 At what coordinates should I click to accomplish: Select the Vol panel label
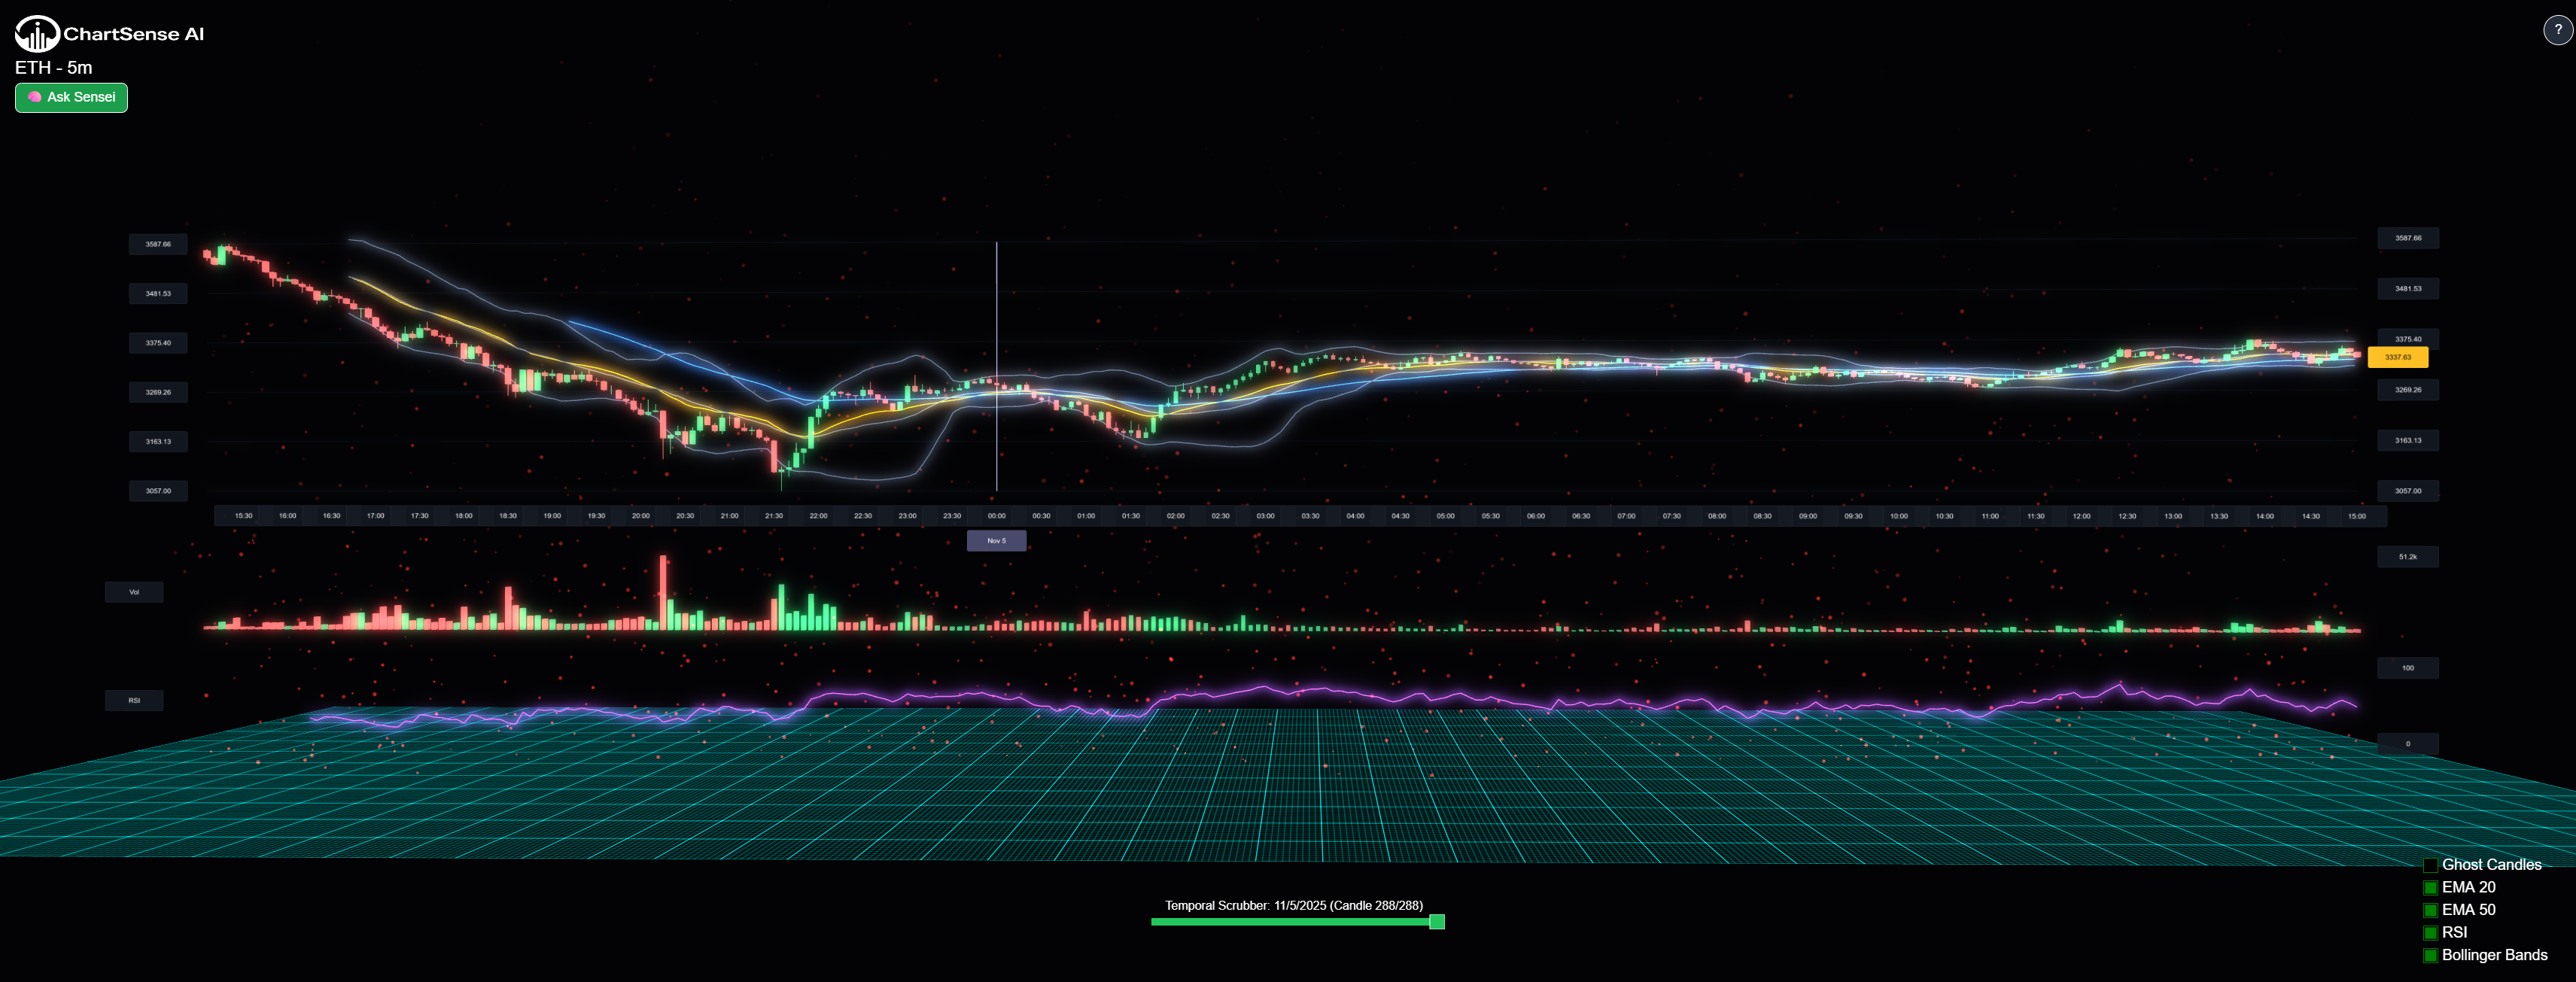point(133,591)
